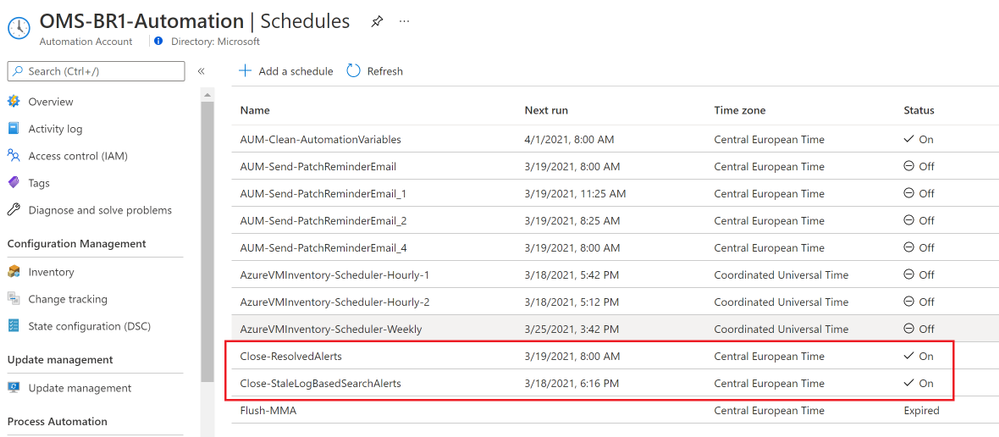Open Change tracking

pos(68,299)
